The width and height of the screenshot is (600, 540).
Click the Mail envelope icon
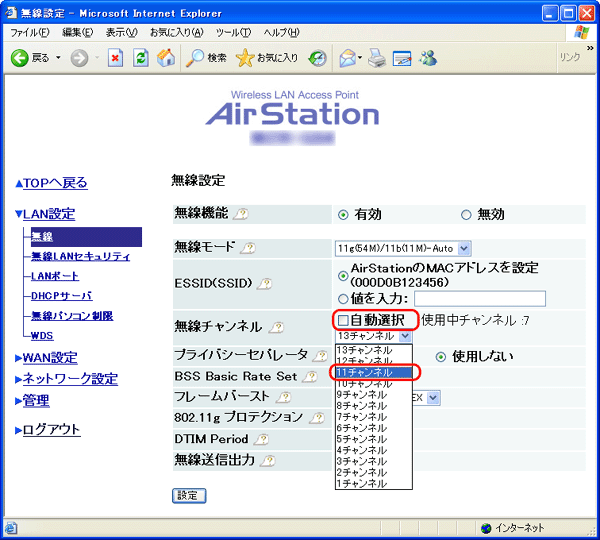coord(347,59)
